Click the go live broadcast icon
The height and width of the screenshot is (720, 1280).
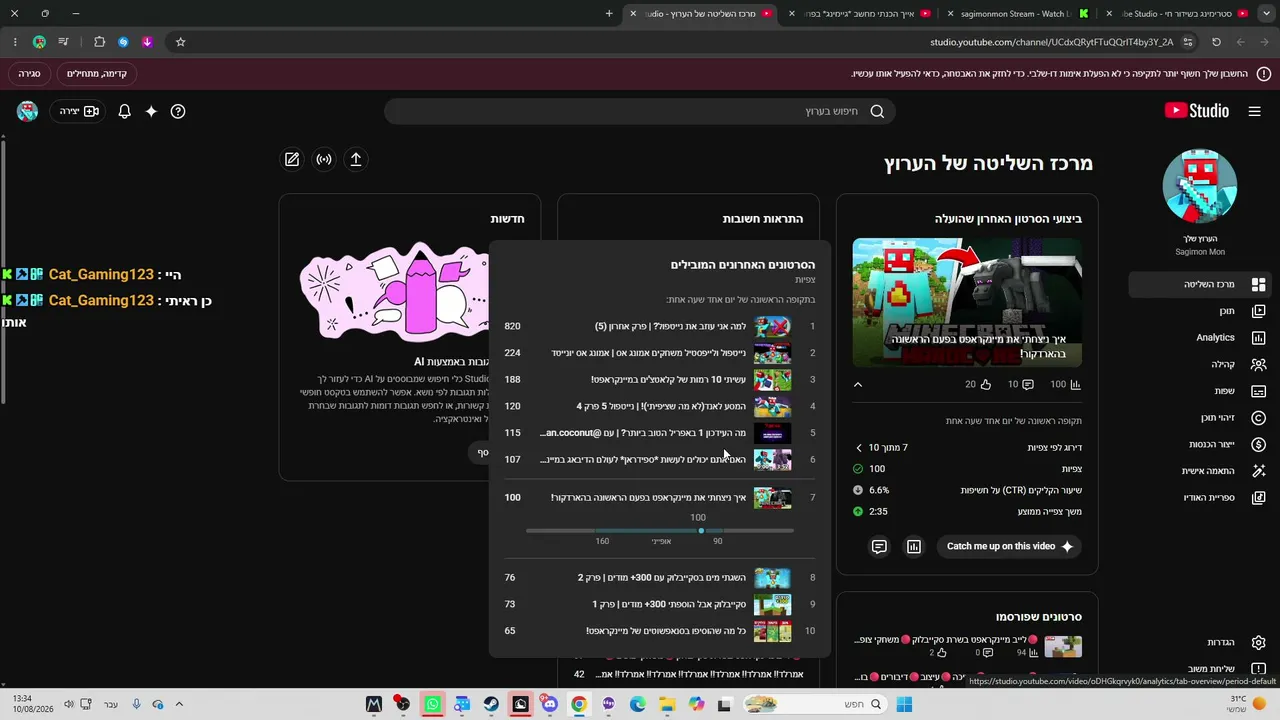[x=324, y=159]
